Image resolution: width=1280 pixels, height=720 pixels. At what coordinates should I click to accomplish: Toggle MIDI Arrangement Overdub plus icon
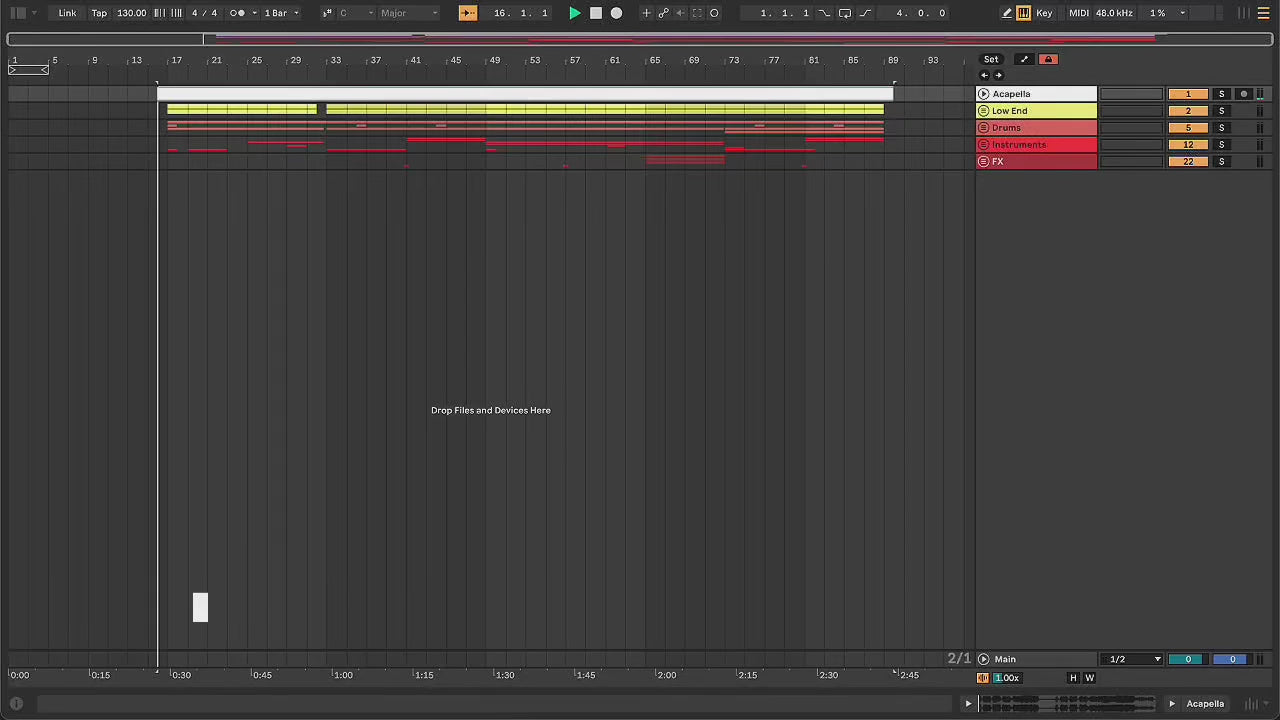pyautogui.click(x=646, y=13)
